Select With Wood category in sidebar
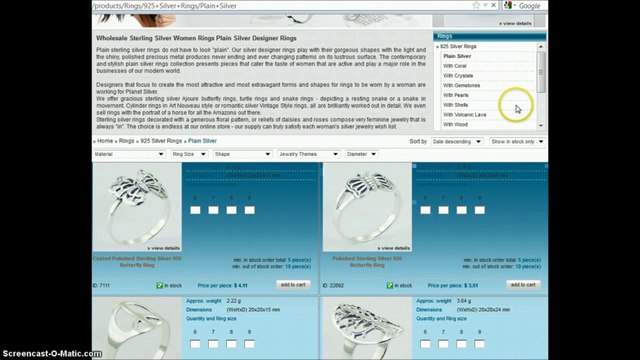This screenshot has width=640, height=360. click(455, 125)
